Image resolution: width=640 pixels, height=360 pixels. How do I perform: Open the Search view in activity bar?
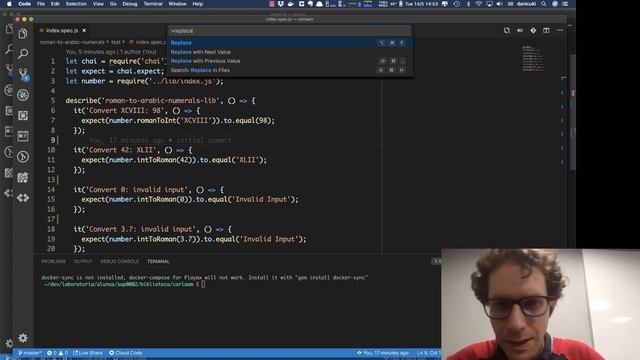tap(23, 53)
